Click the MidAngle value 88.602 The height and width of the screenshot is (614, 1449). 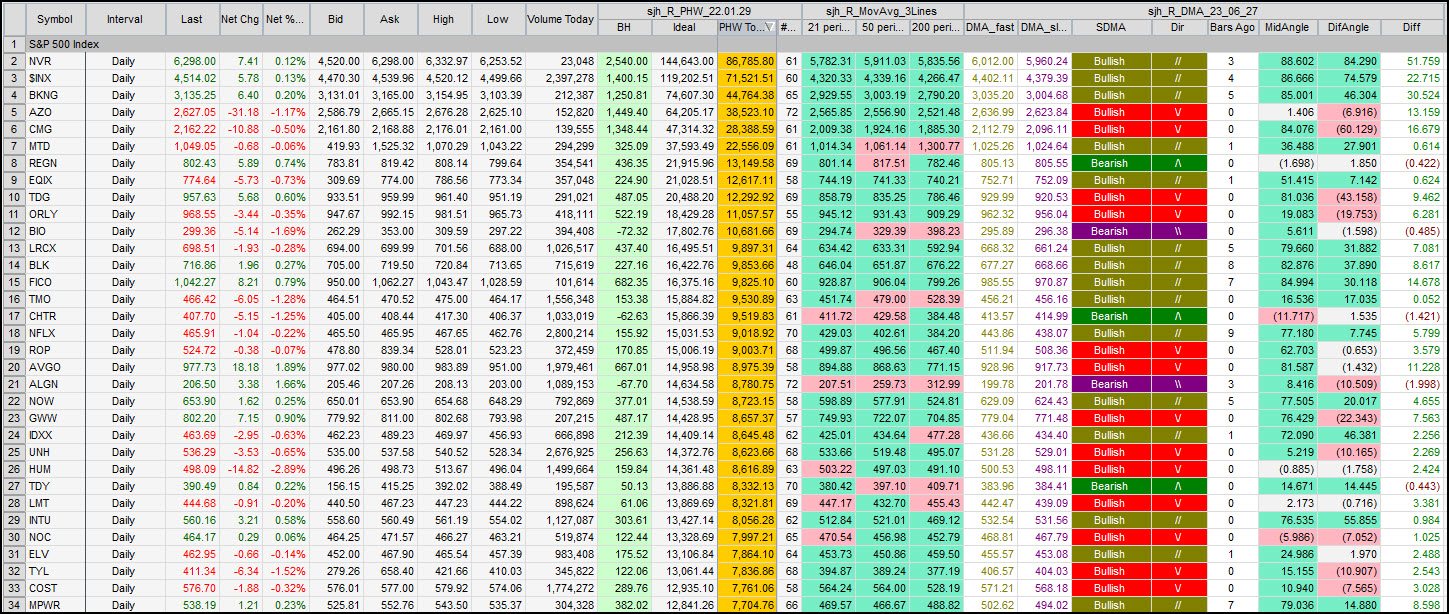point(1288,62)
